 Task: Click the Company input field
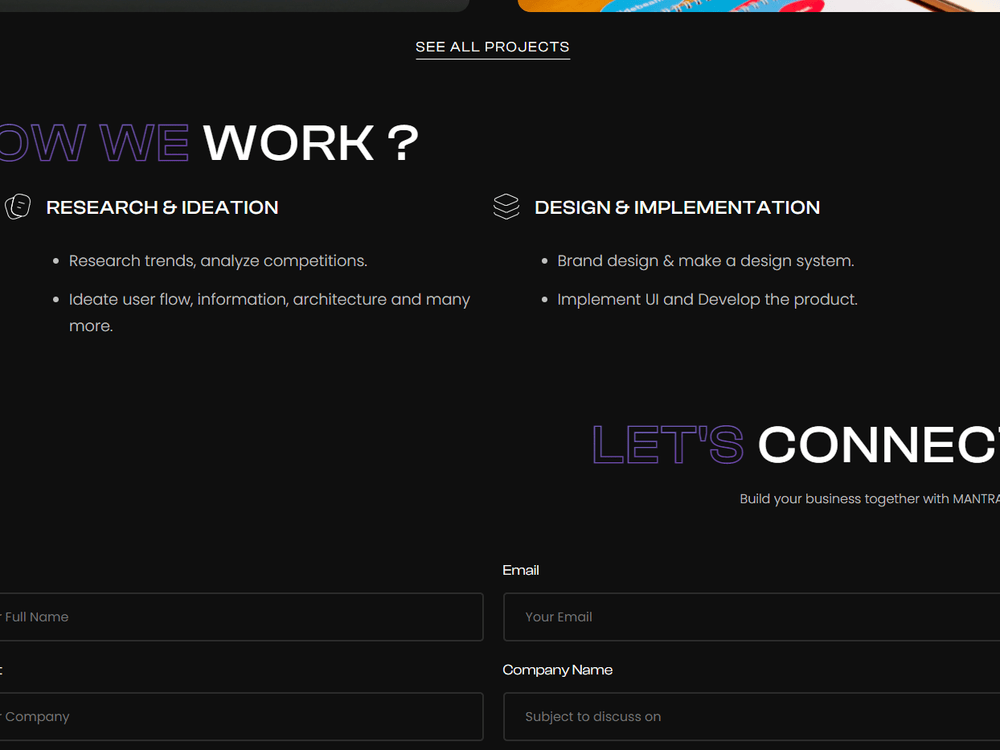click(x=241, y=716)
